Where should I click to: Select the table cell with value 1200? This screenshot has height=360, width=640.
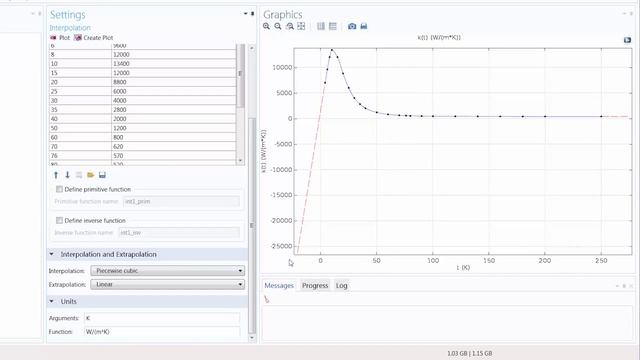point(174,128)
